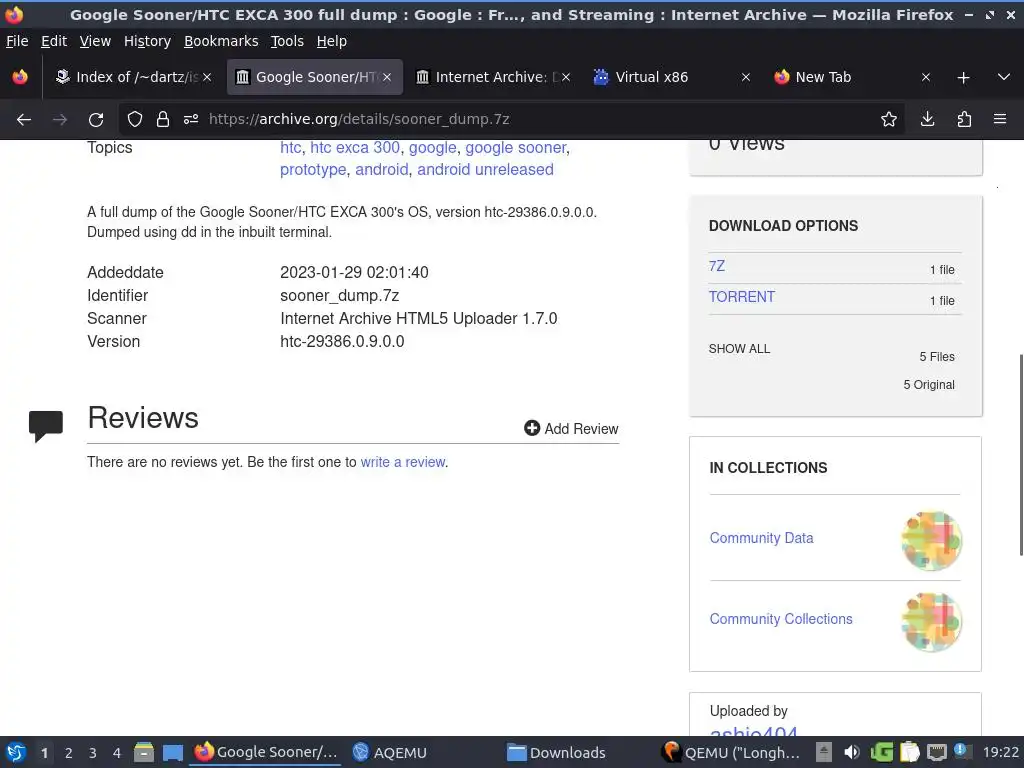Open the extensions puzzle icon
Image resolution: width=1024 pixels, height=768 pixels.
(x=964, y=120)
